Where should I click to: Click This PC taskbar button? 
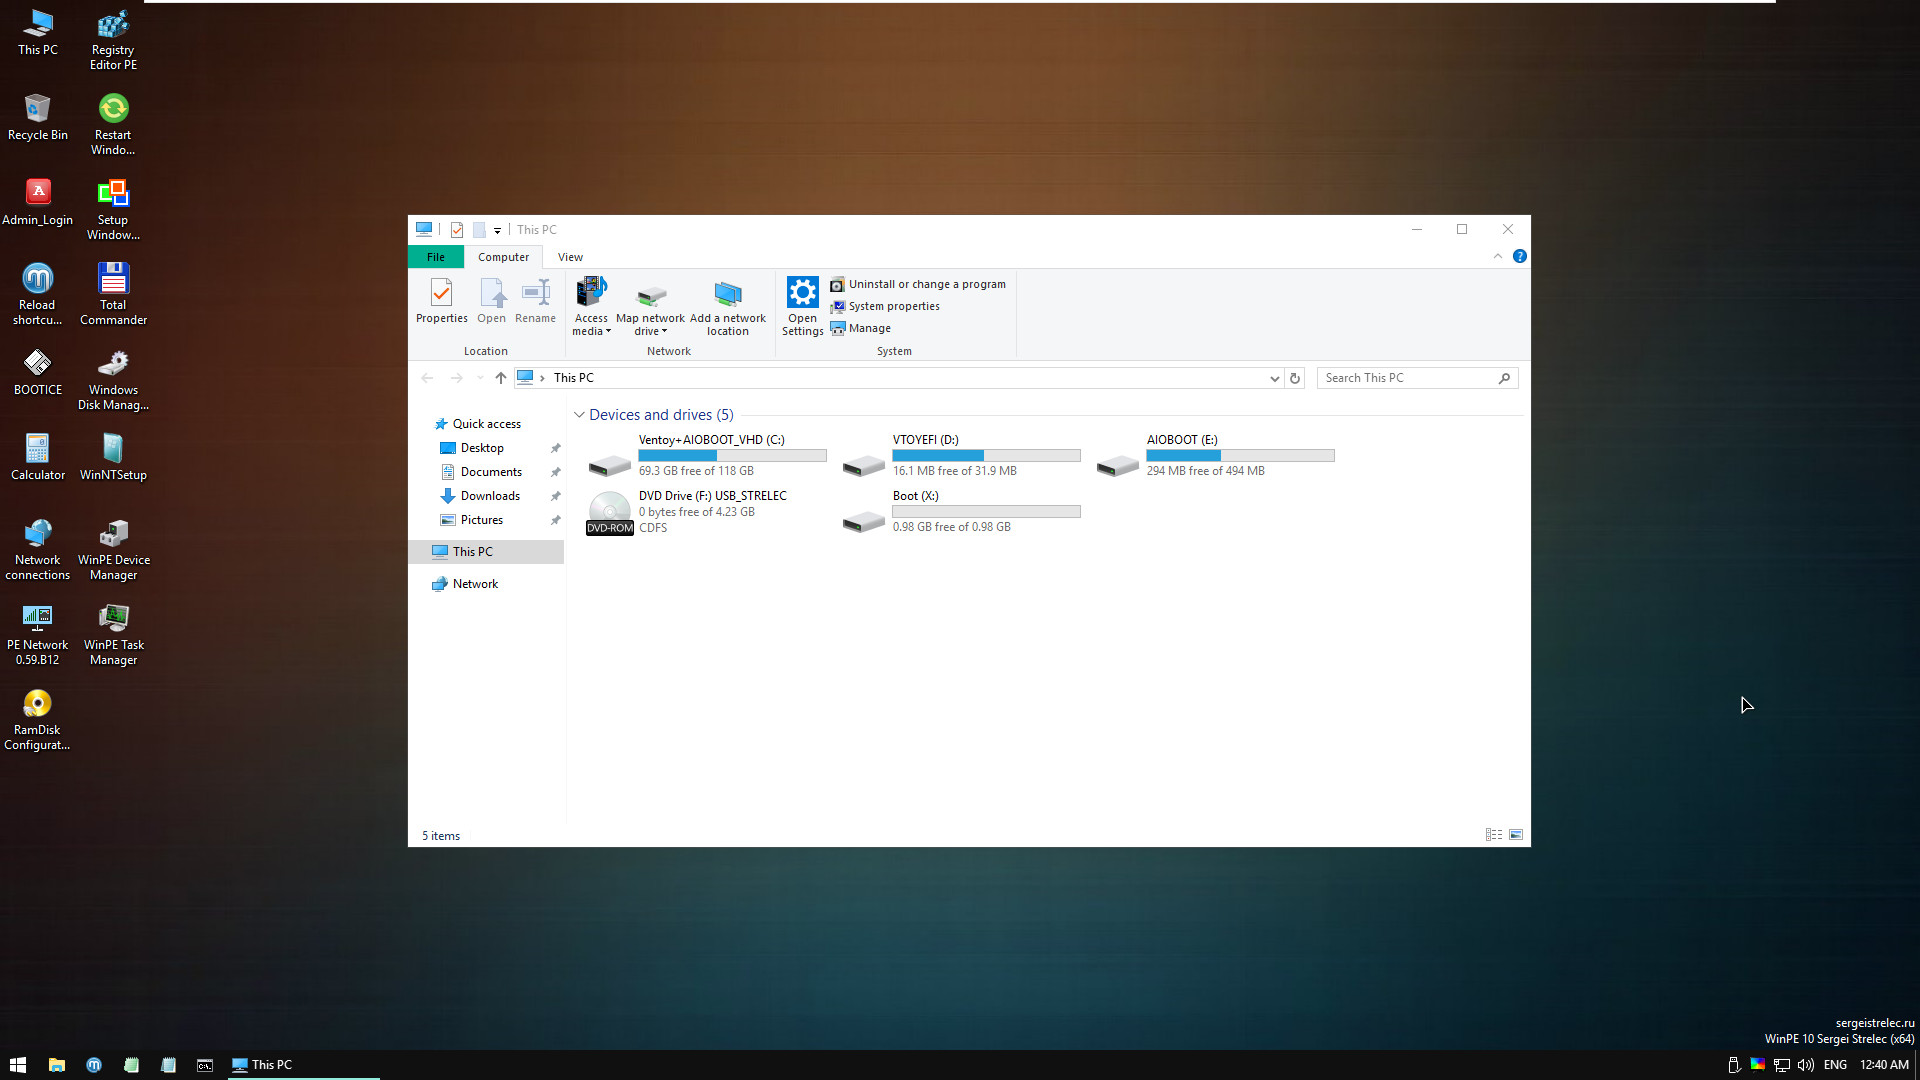(303, 1065)
